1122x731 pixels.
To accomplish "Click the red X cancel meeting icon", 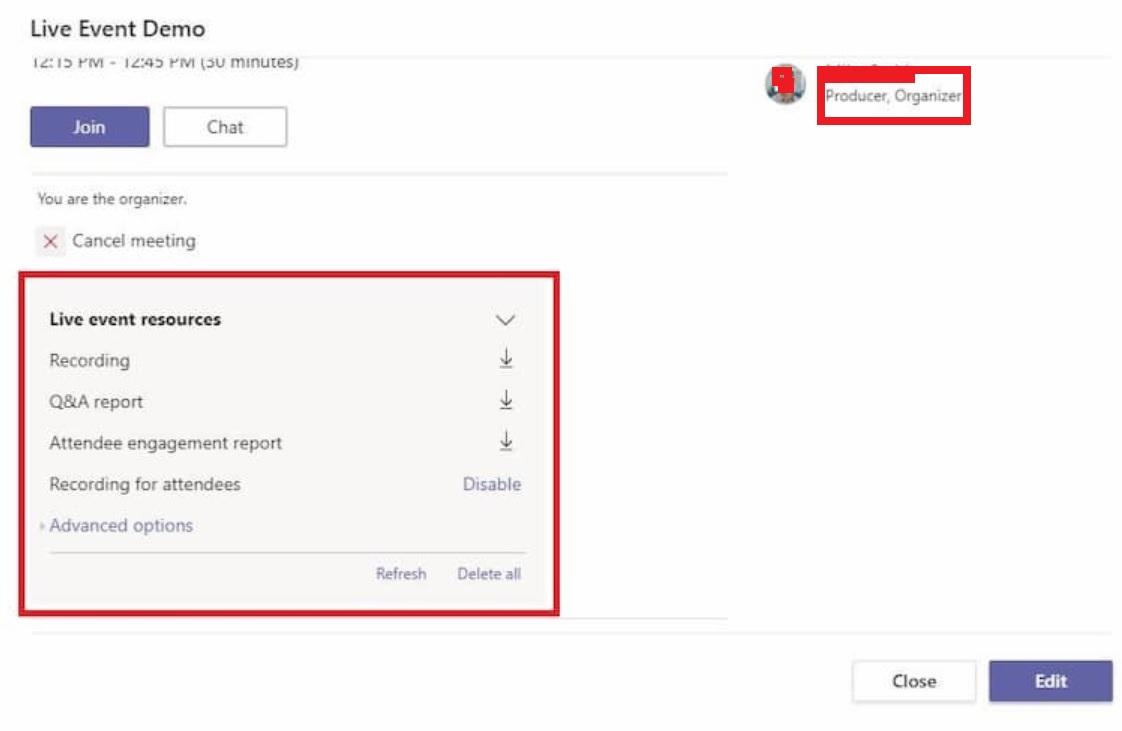I will coord(50,241).
